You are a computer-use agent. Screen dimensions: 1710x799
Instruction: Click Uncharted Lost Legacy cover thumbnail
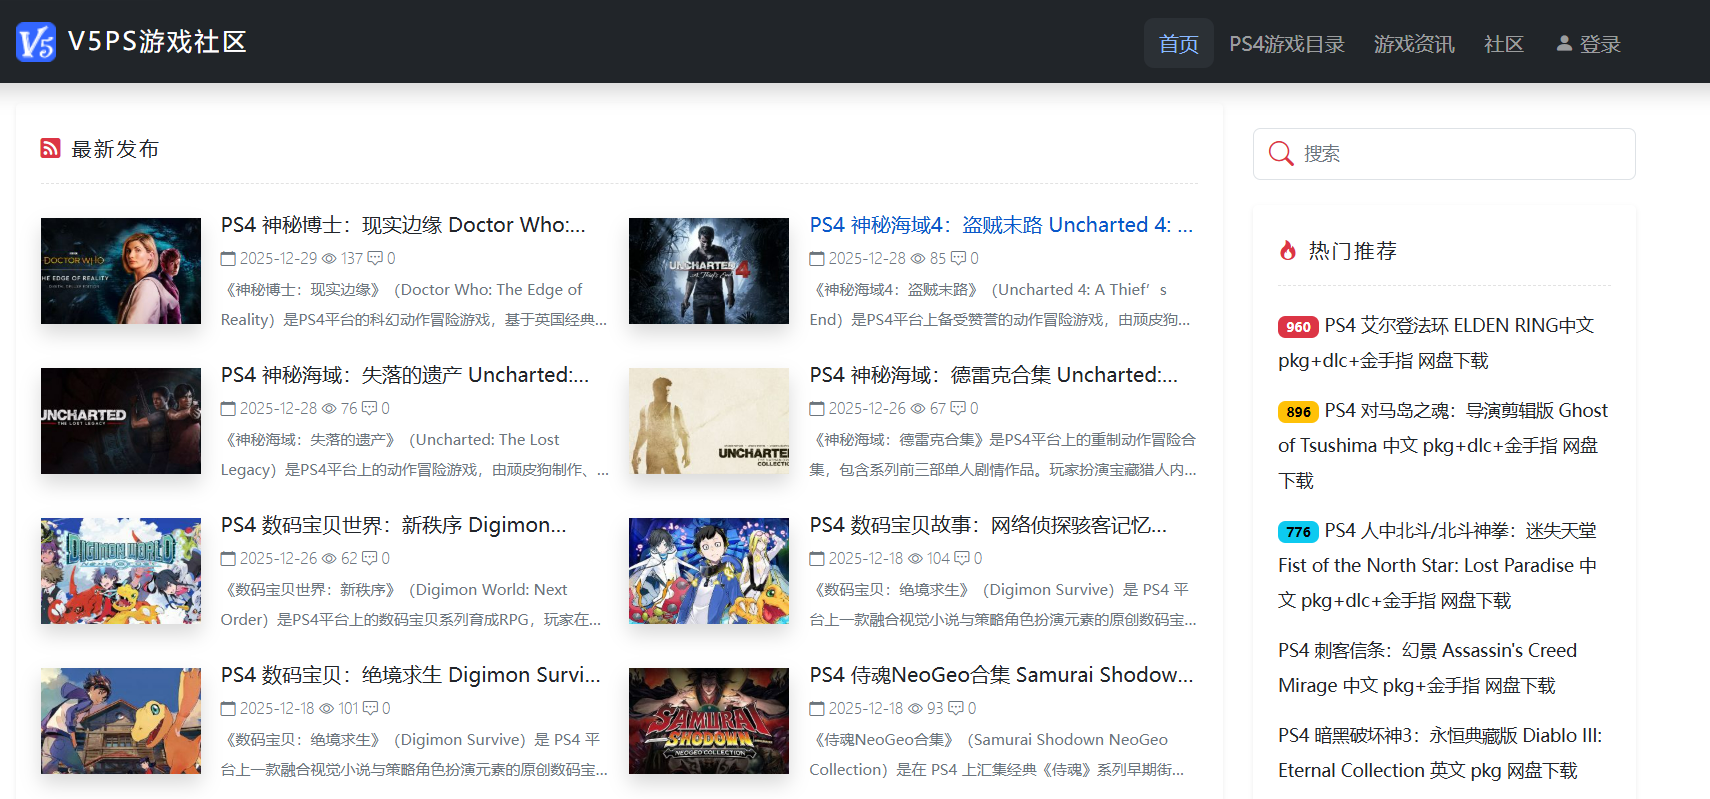coord(121,421)
